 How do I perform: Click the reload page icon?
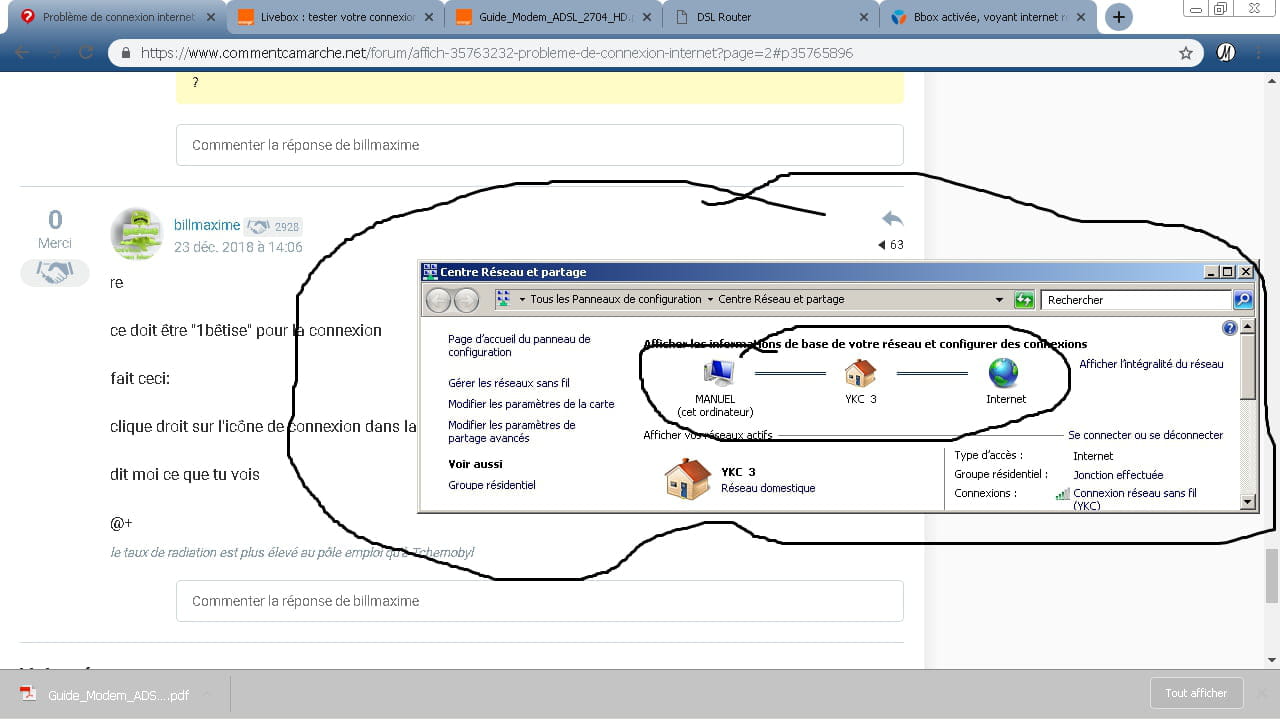point(86,53)
